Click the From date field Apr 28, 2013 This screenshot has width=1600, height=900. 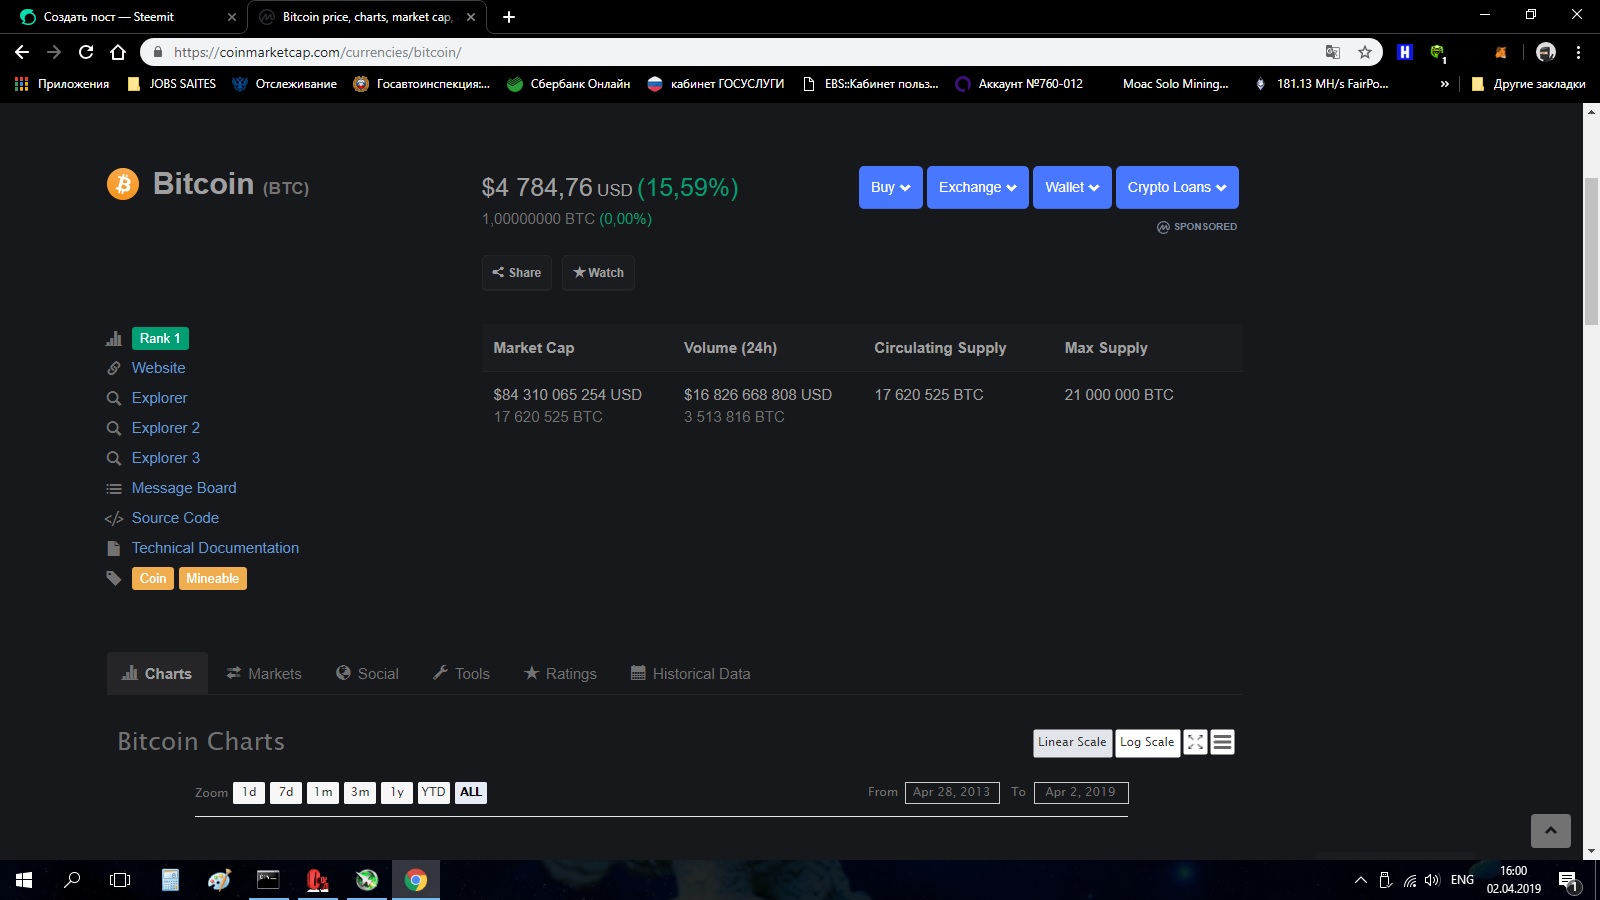[x=952, y=793]
